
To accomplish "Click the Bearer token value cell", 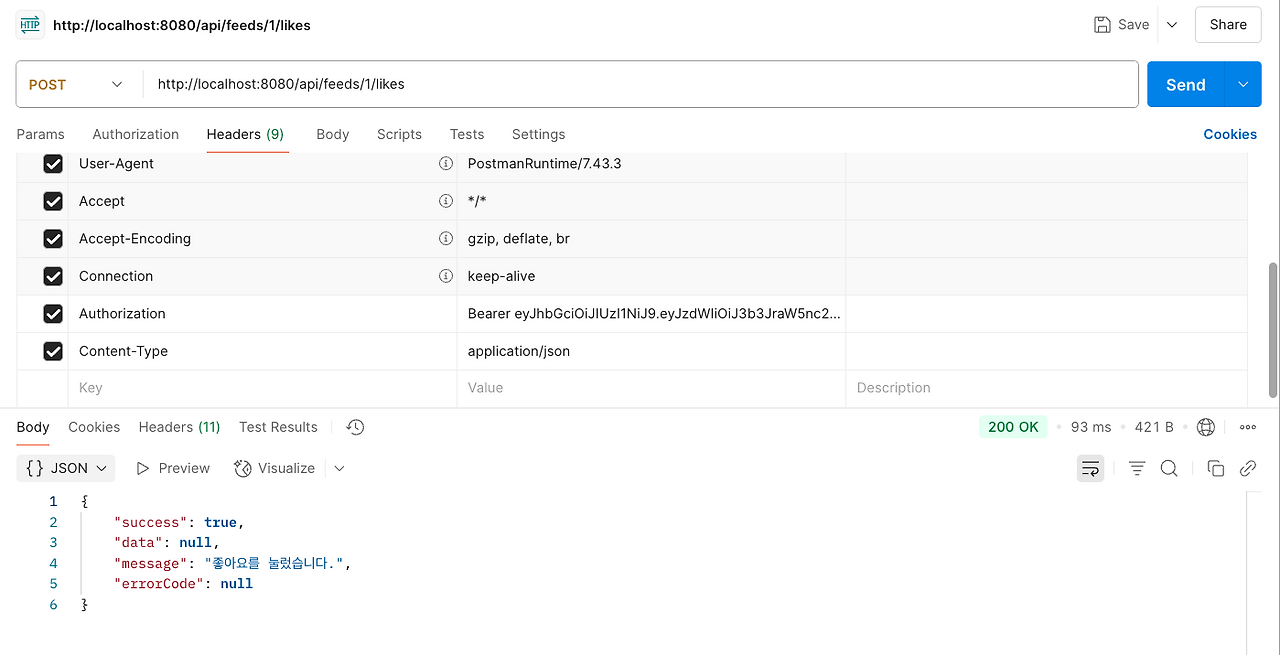I will [x=651, y=313].
